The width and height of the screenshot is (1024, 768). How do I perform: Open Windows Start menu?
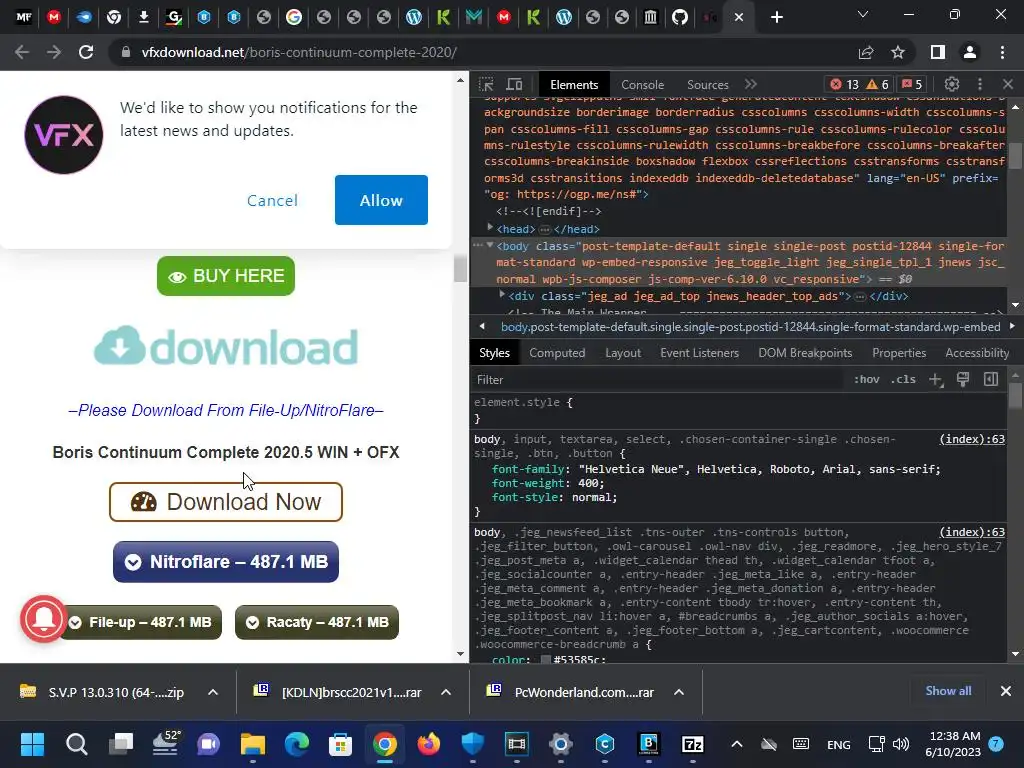(x=32, y=744)
